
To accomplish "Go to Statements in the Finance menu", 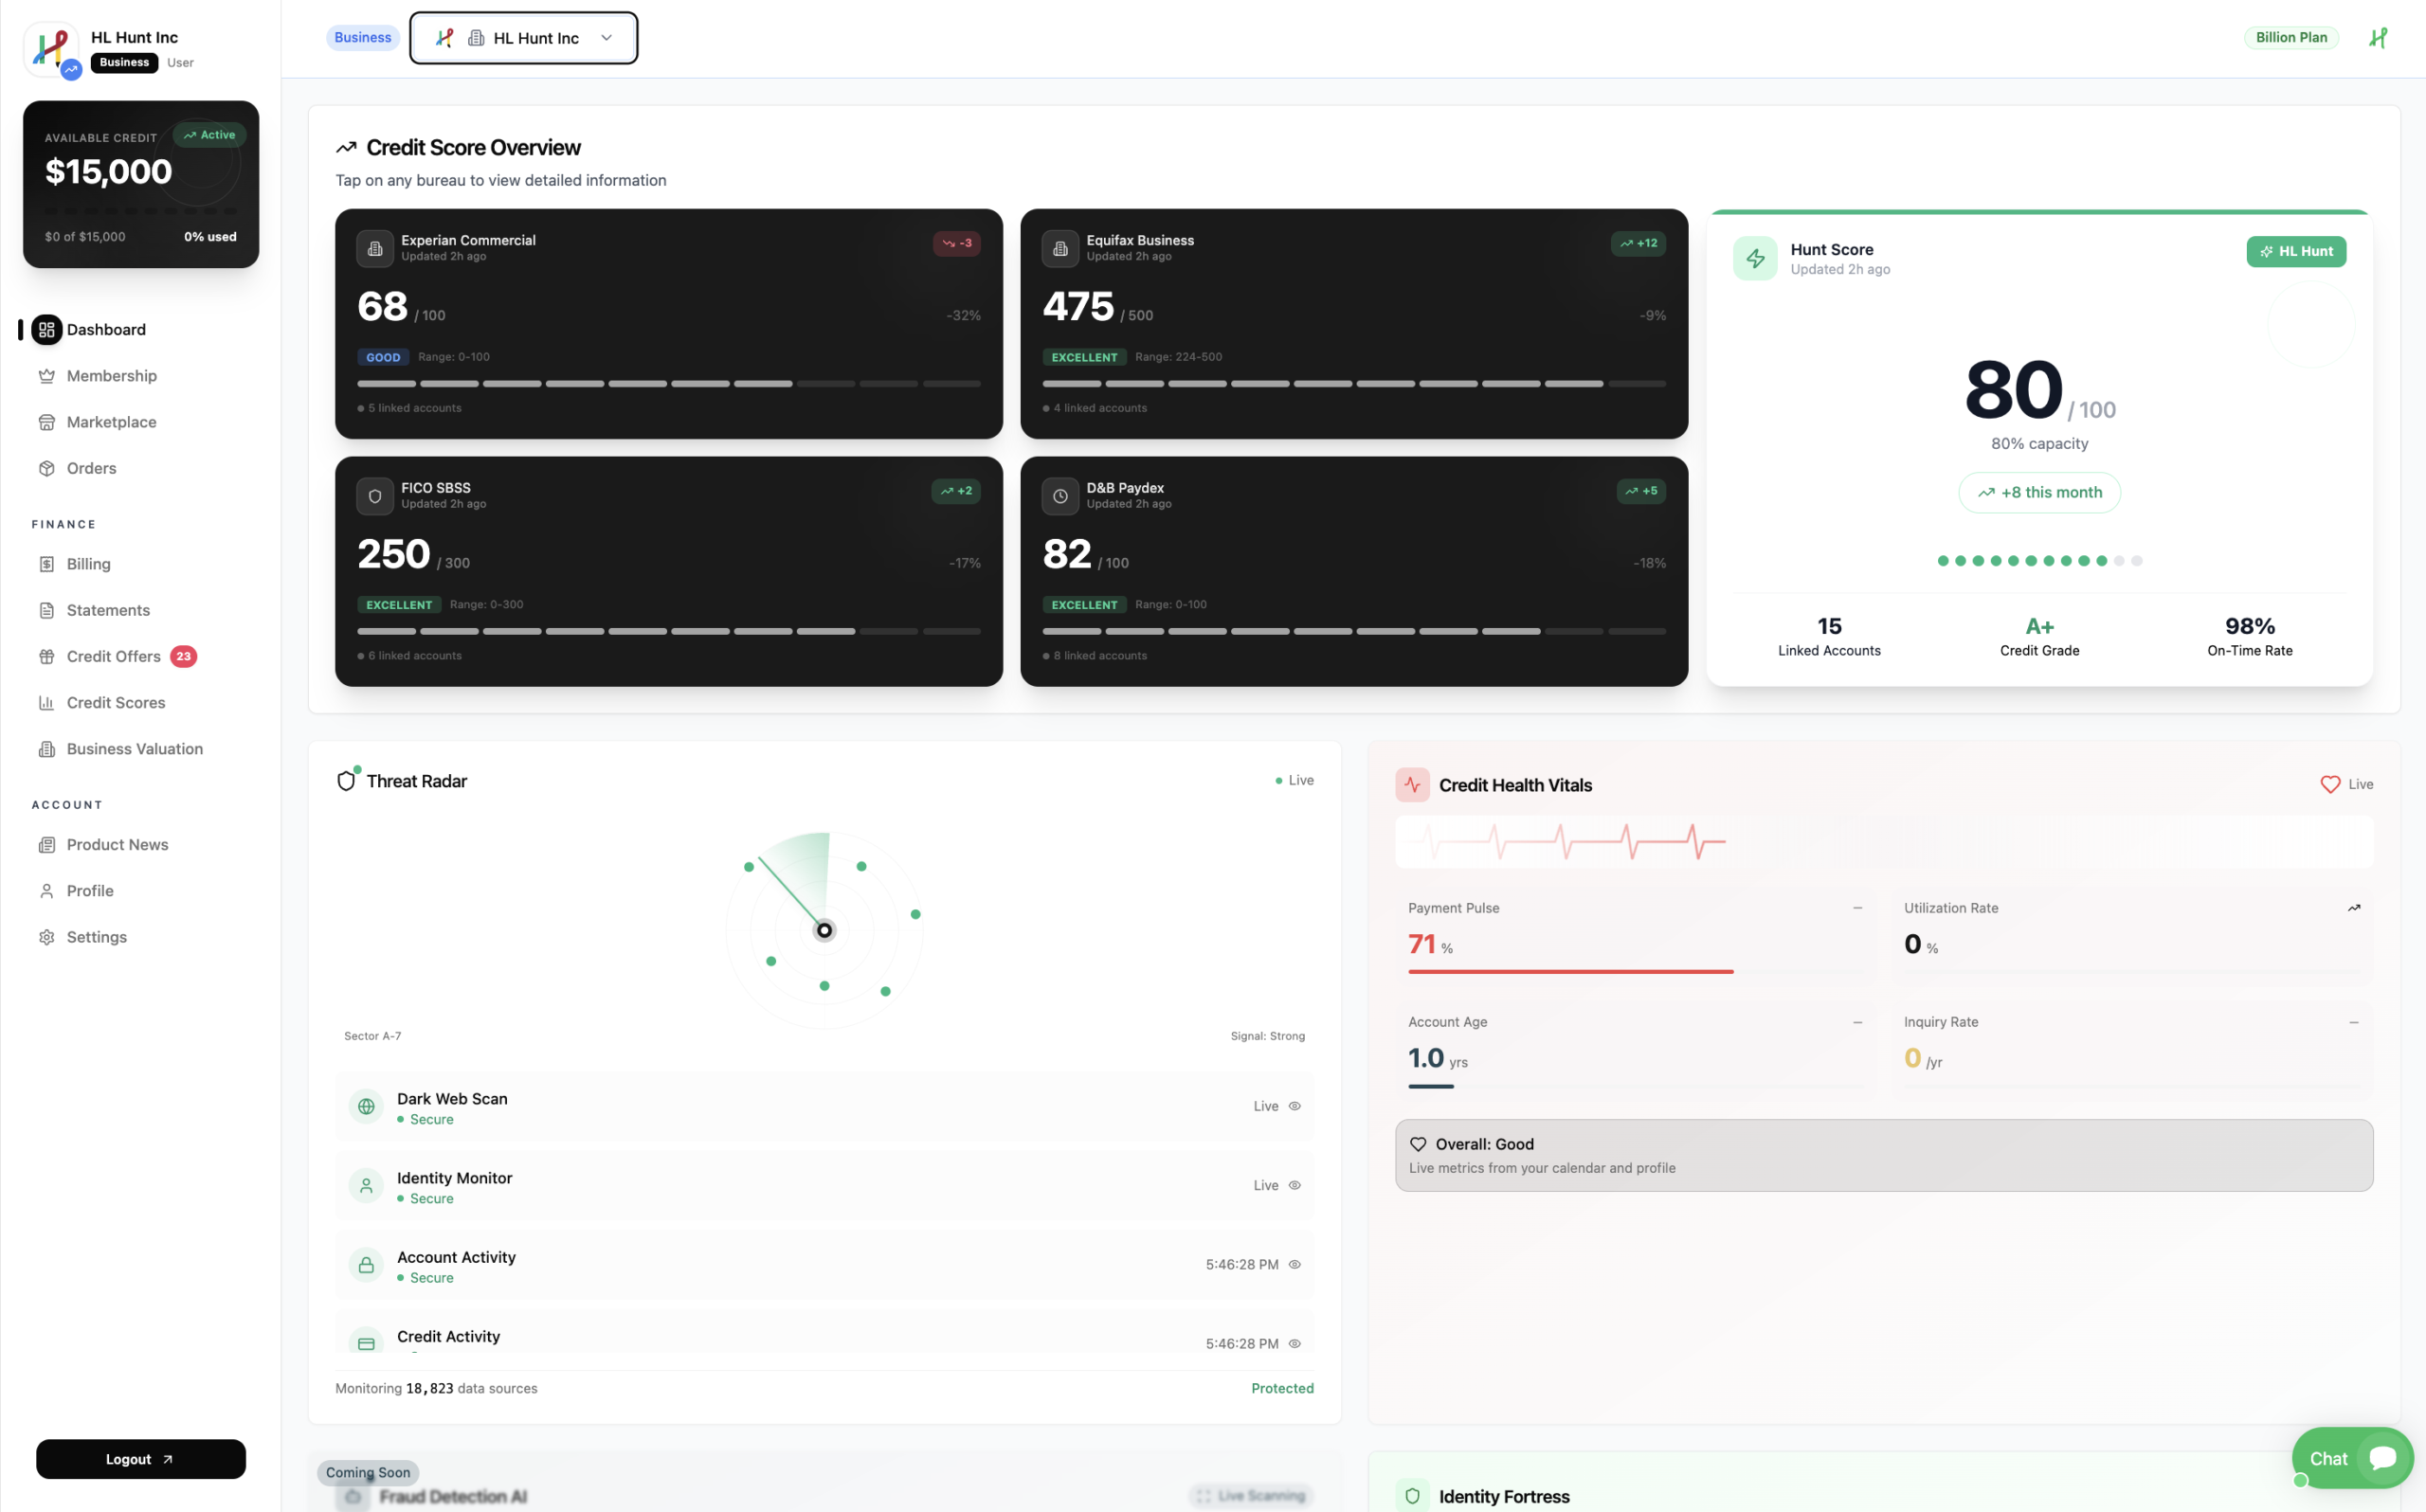I will coord(108,610).
